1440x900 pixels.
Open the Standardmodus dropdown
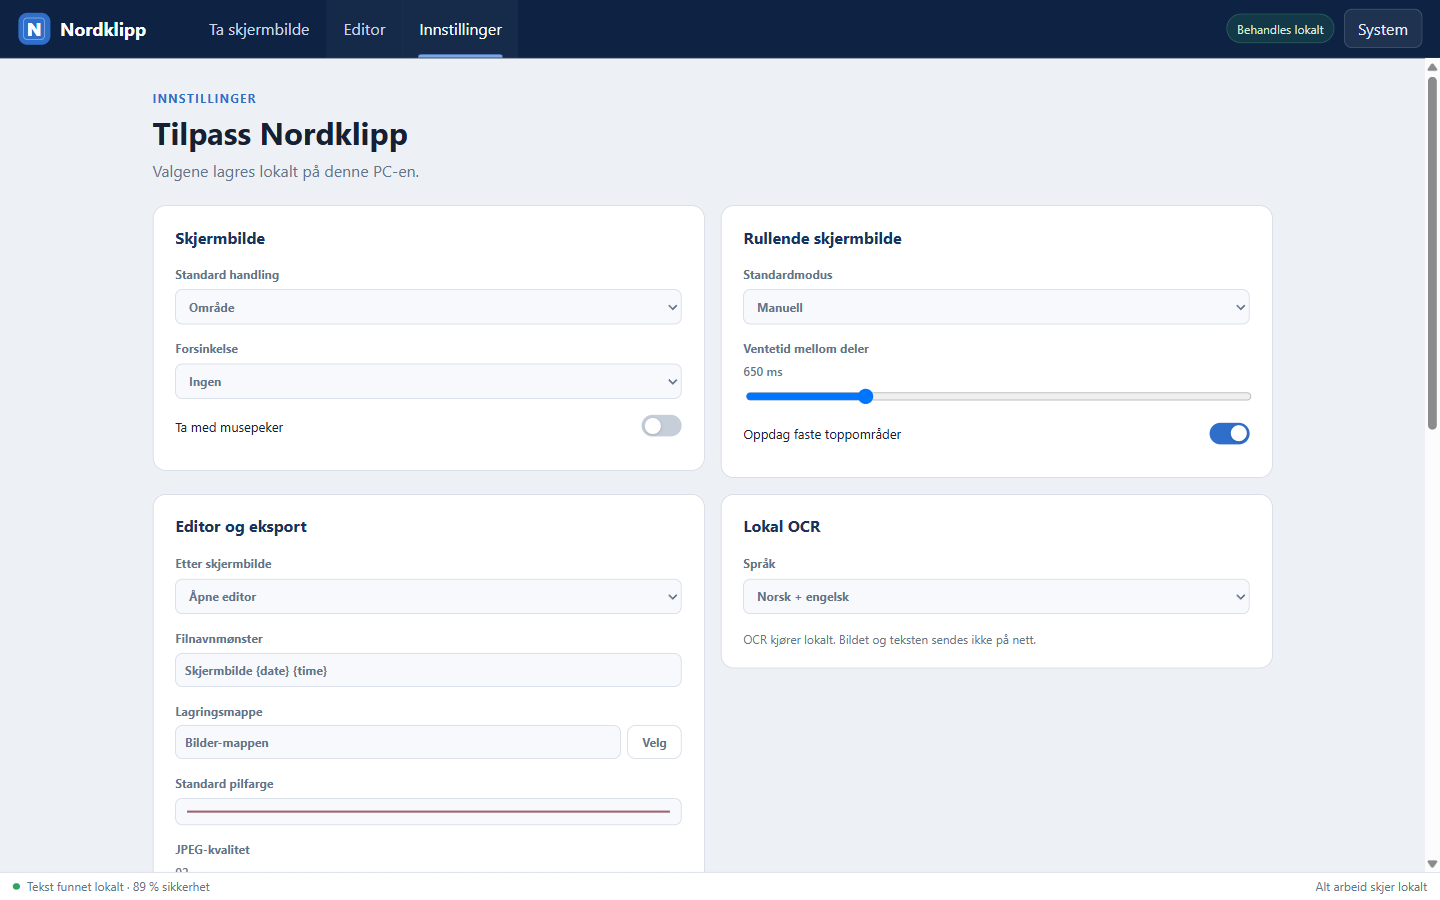(x=996, y=307)
